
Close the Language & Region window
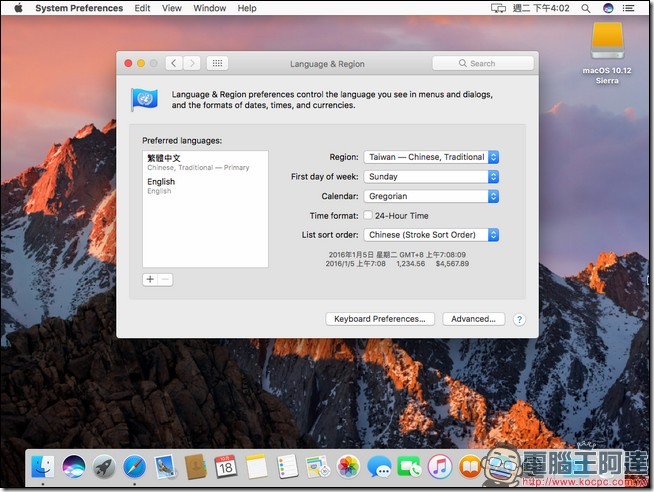pos(128,63)
